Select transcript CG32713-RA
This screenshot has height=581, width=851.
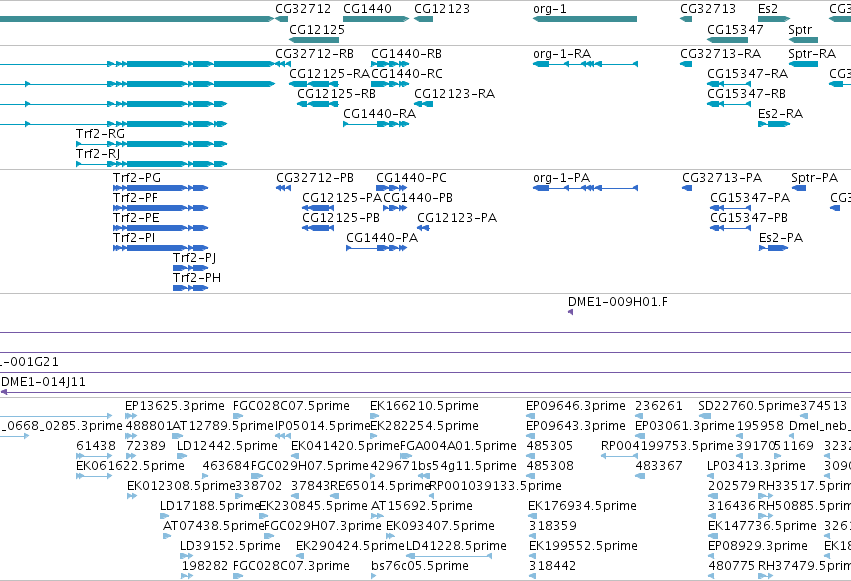[720, 54]
